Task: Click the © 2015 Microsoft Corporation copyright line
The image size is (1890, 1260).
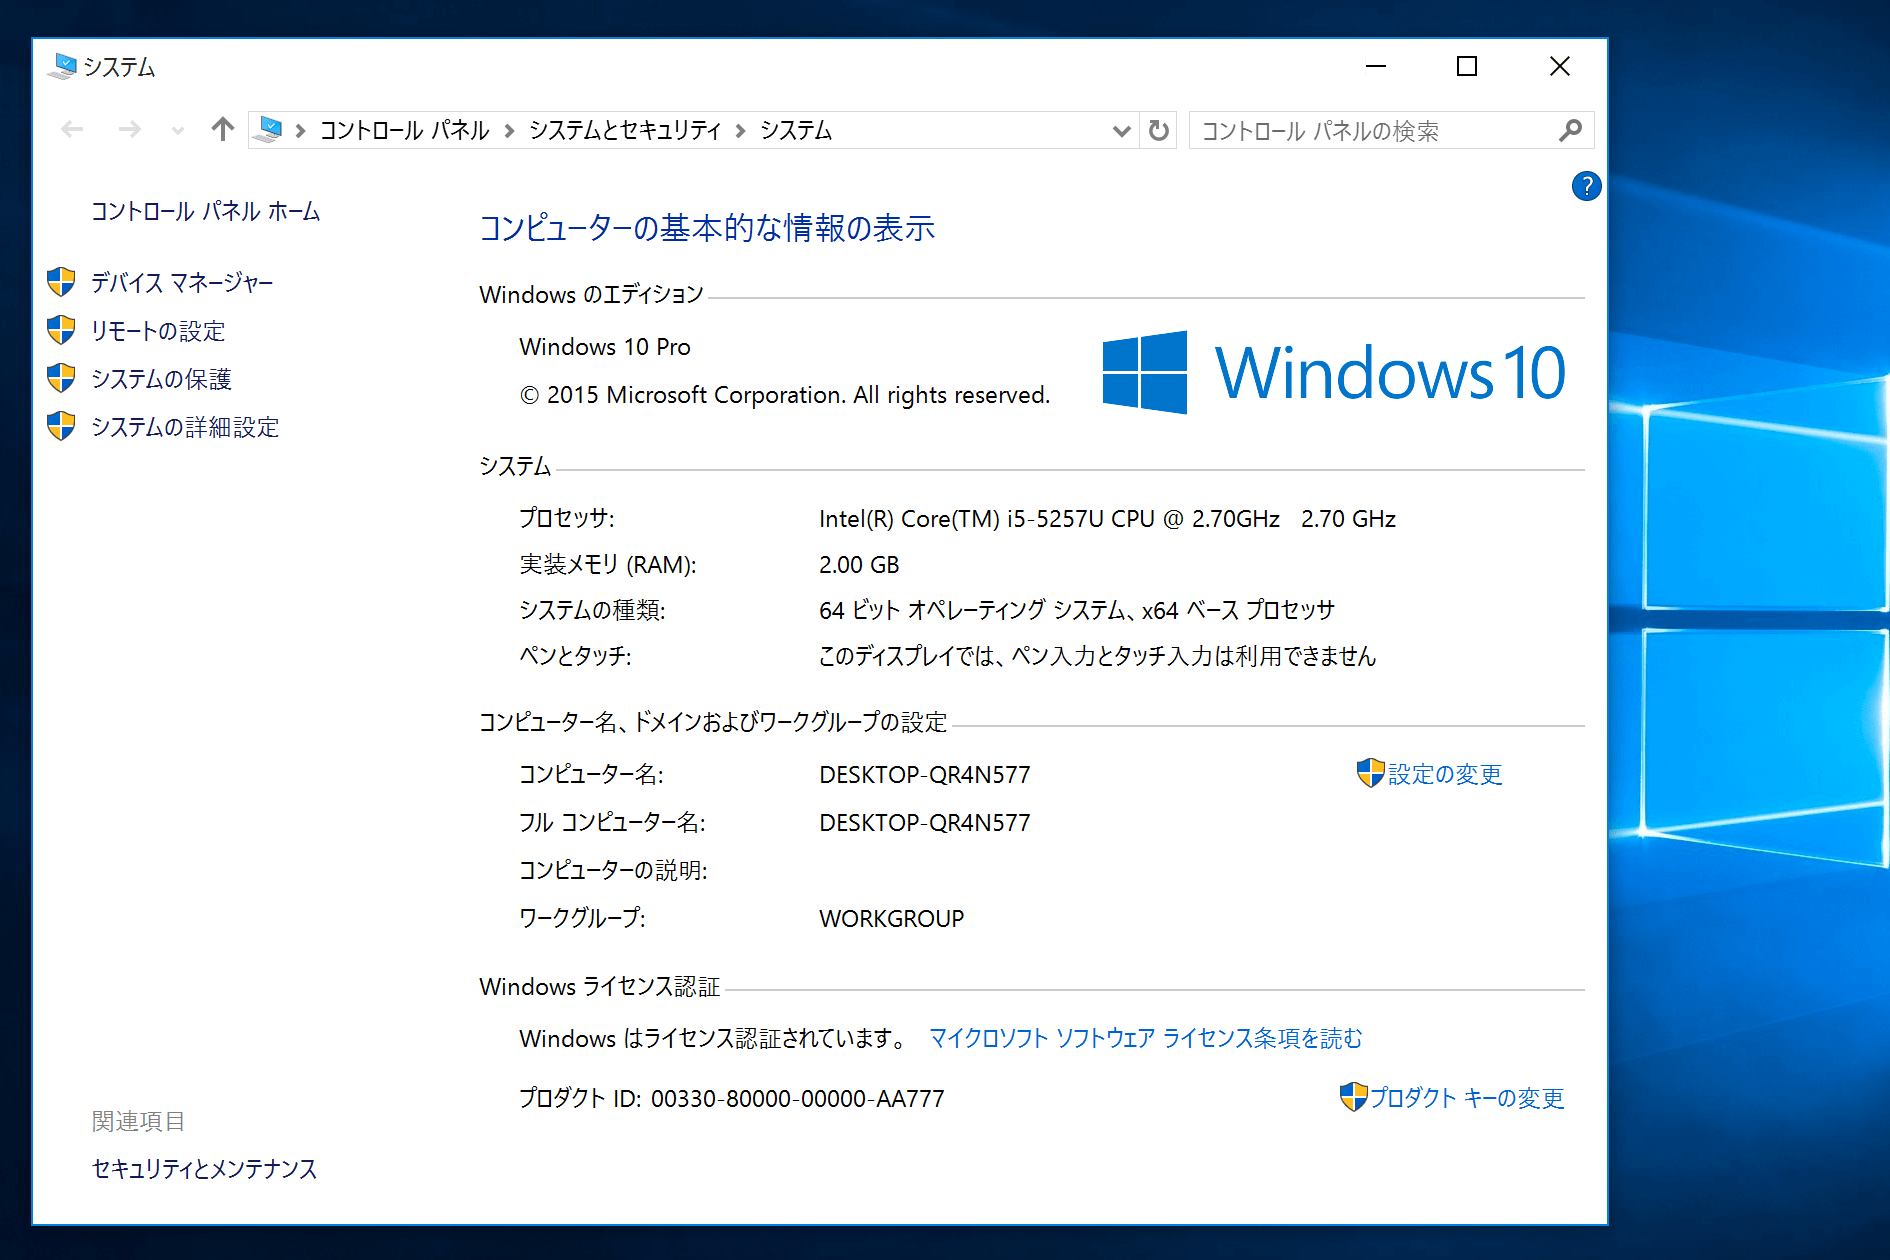Action: [785, 395]
